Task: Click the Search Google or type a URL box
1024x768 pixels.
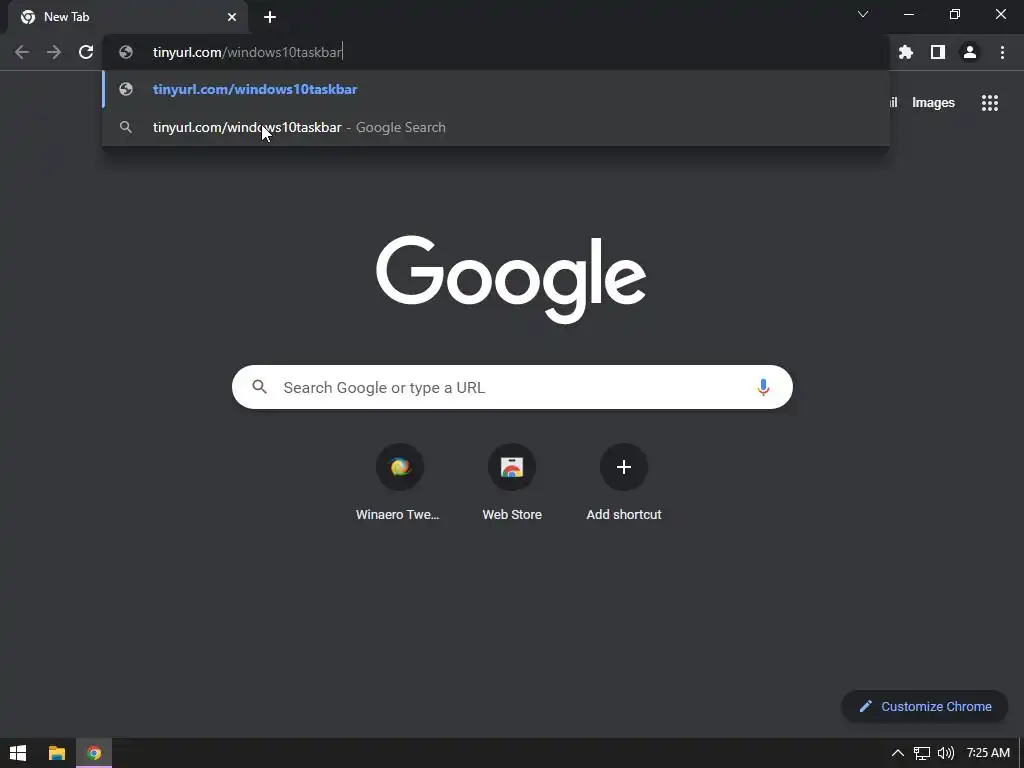Action: [512, 387]
